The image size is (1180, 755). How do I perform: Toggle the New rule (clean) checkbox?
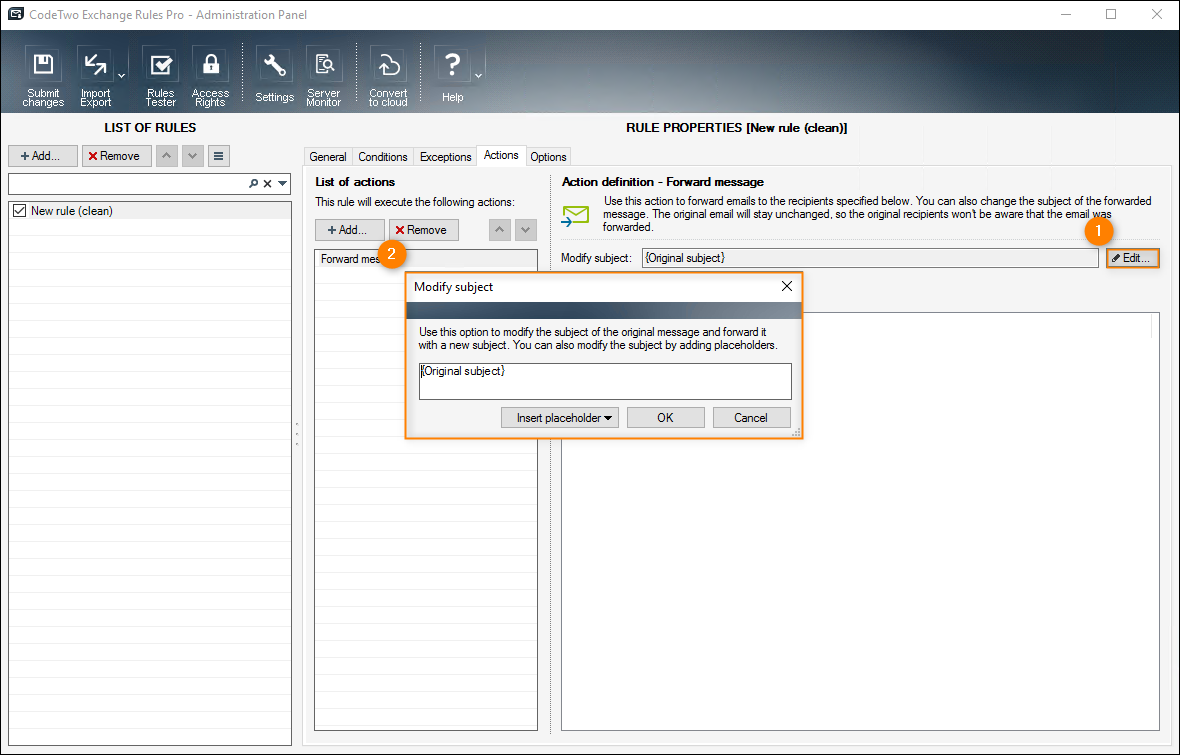[x=20, y=211]
